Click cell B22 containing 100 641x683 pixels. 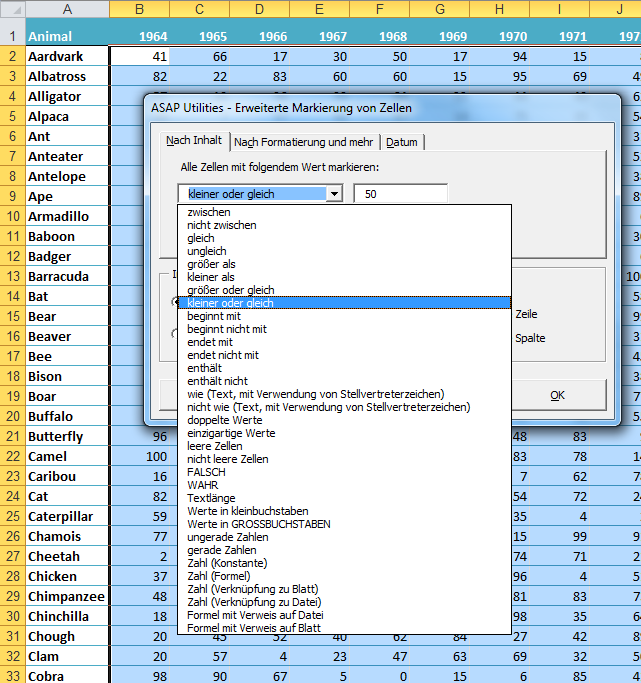point(140,456)
